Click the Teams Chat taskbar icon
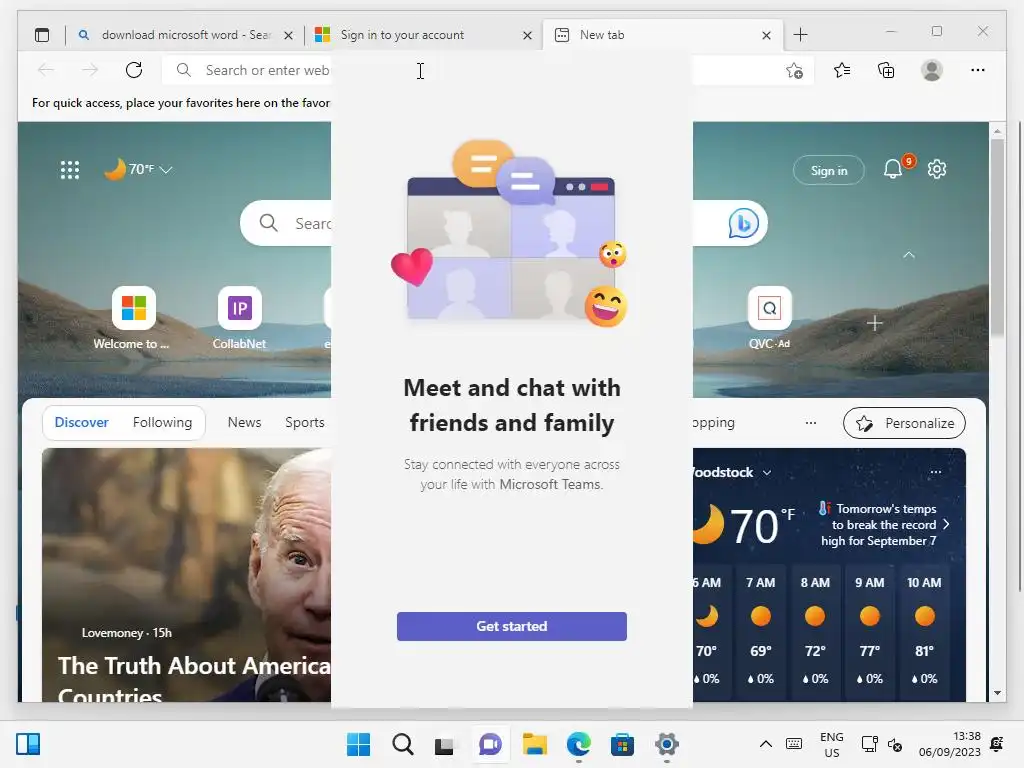1024x768 pixels. coord(490,744)
